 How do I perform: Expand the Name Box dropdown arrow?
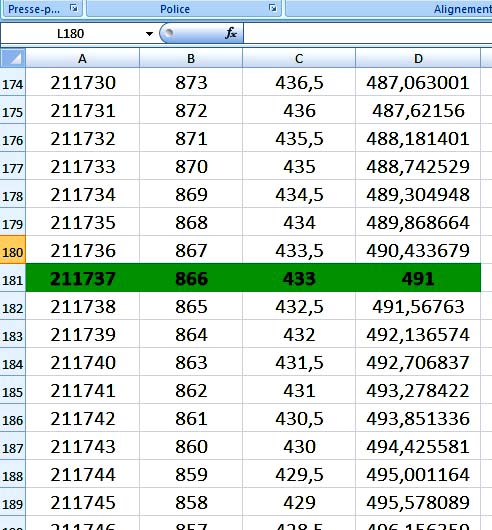pos(149,33)
